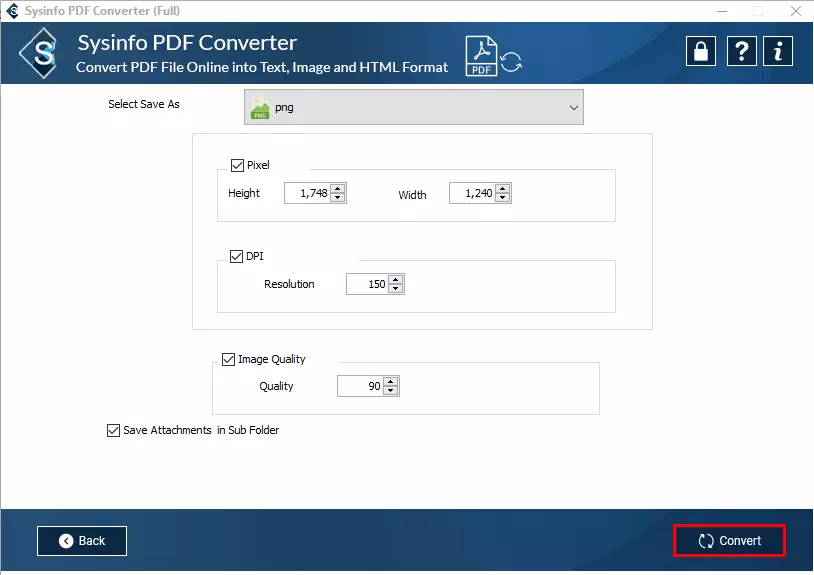The height and width of the screenshot is (575, 814).
Task: Increase Resolution with the up arrow
Action: click(396, 279)
